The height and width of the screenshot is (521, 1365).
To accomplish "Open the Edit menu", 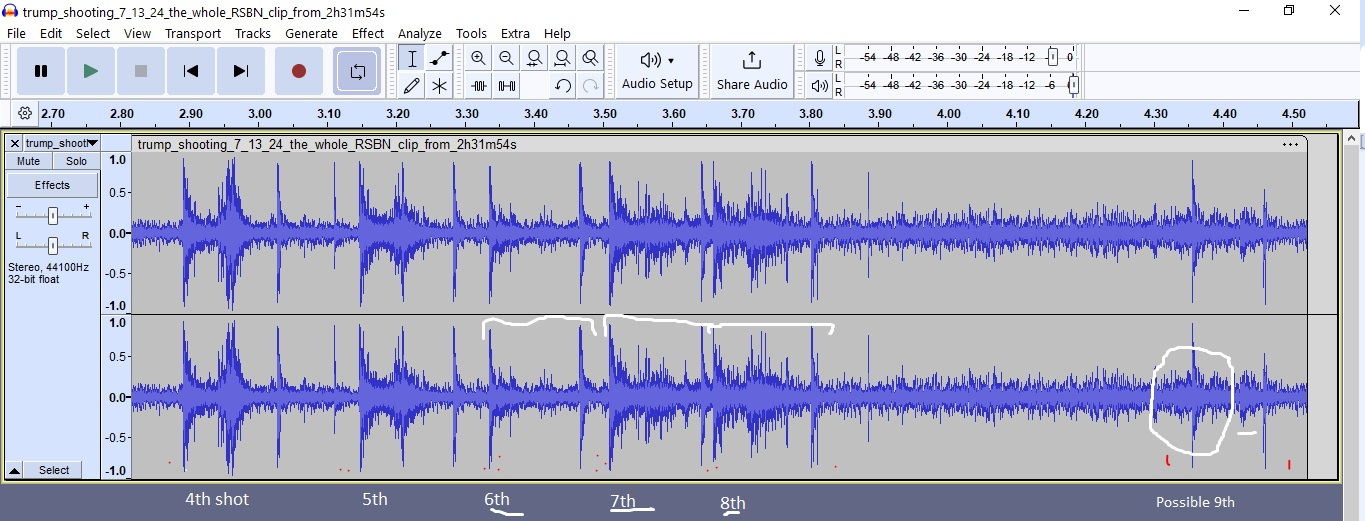I will pyautogui.click(x=51, y=33).
